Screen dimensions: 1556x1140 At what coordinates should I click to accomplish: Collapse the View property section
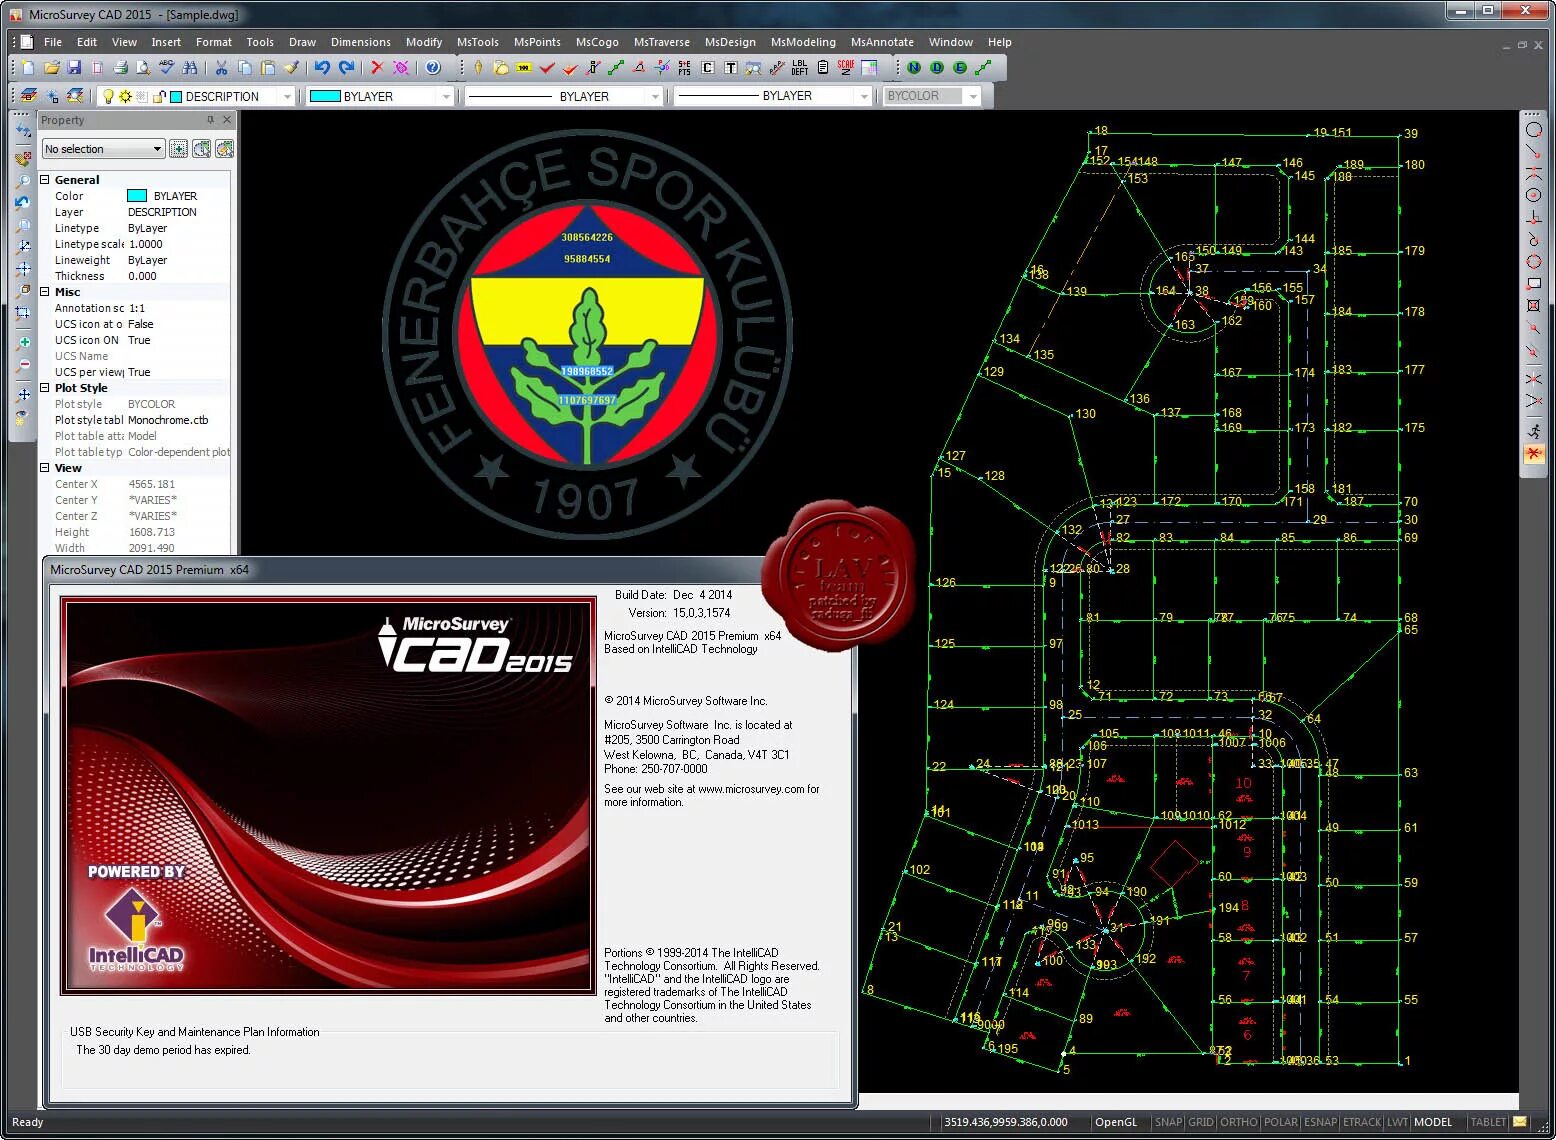tap(44, 468)
